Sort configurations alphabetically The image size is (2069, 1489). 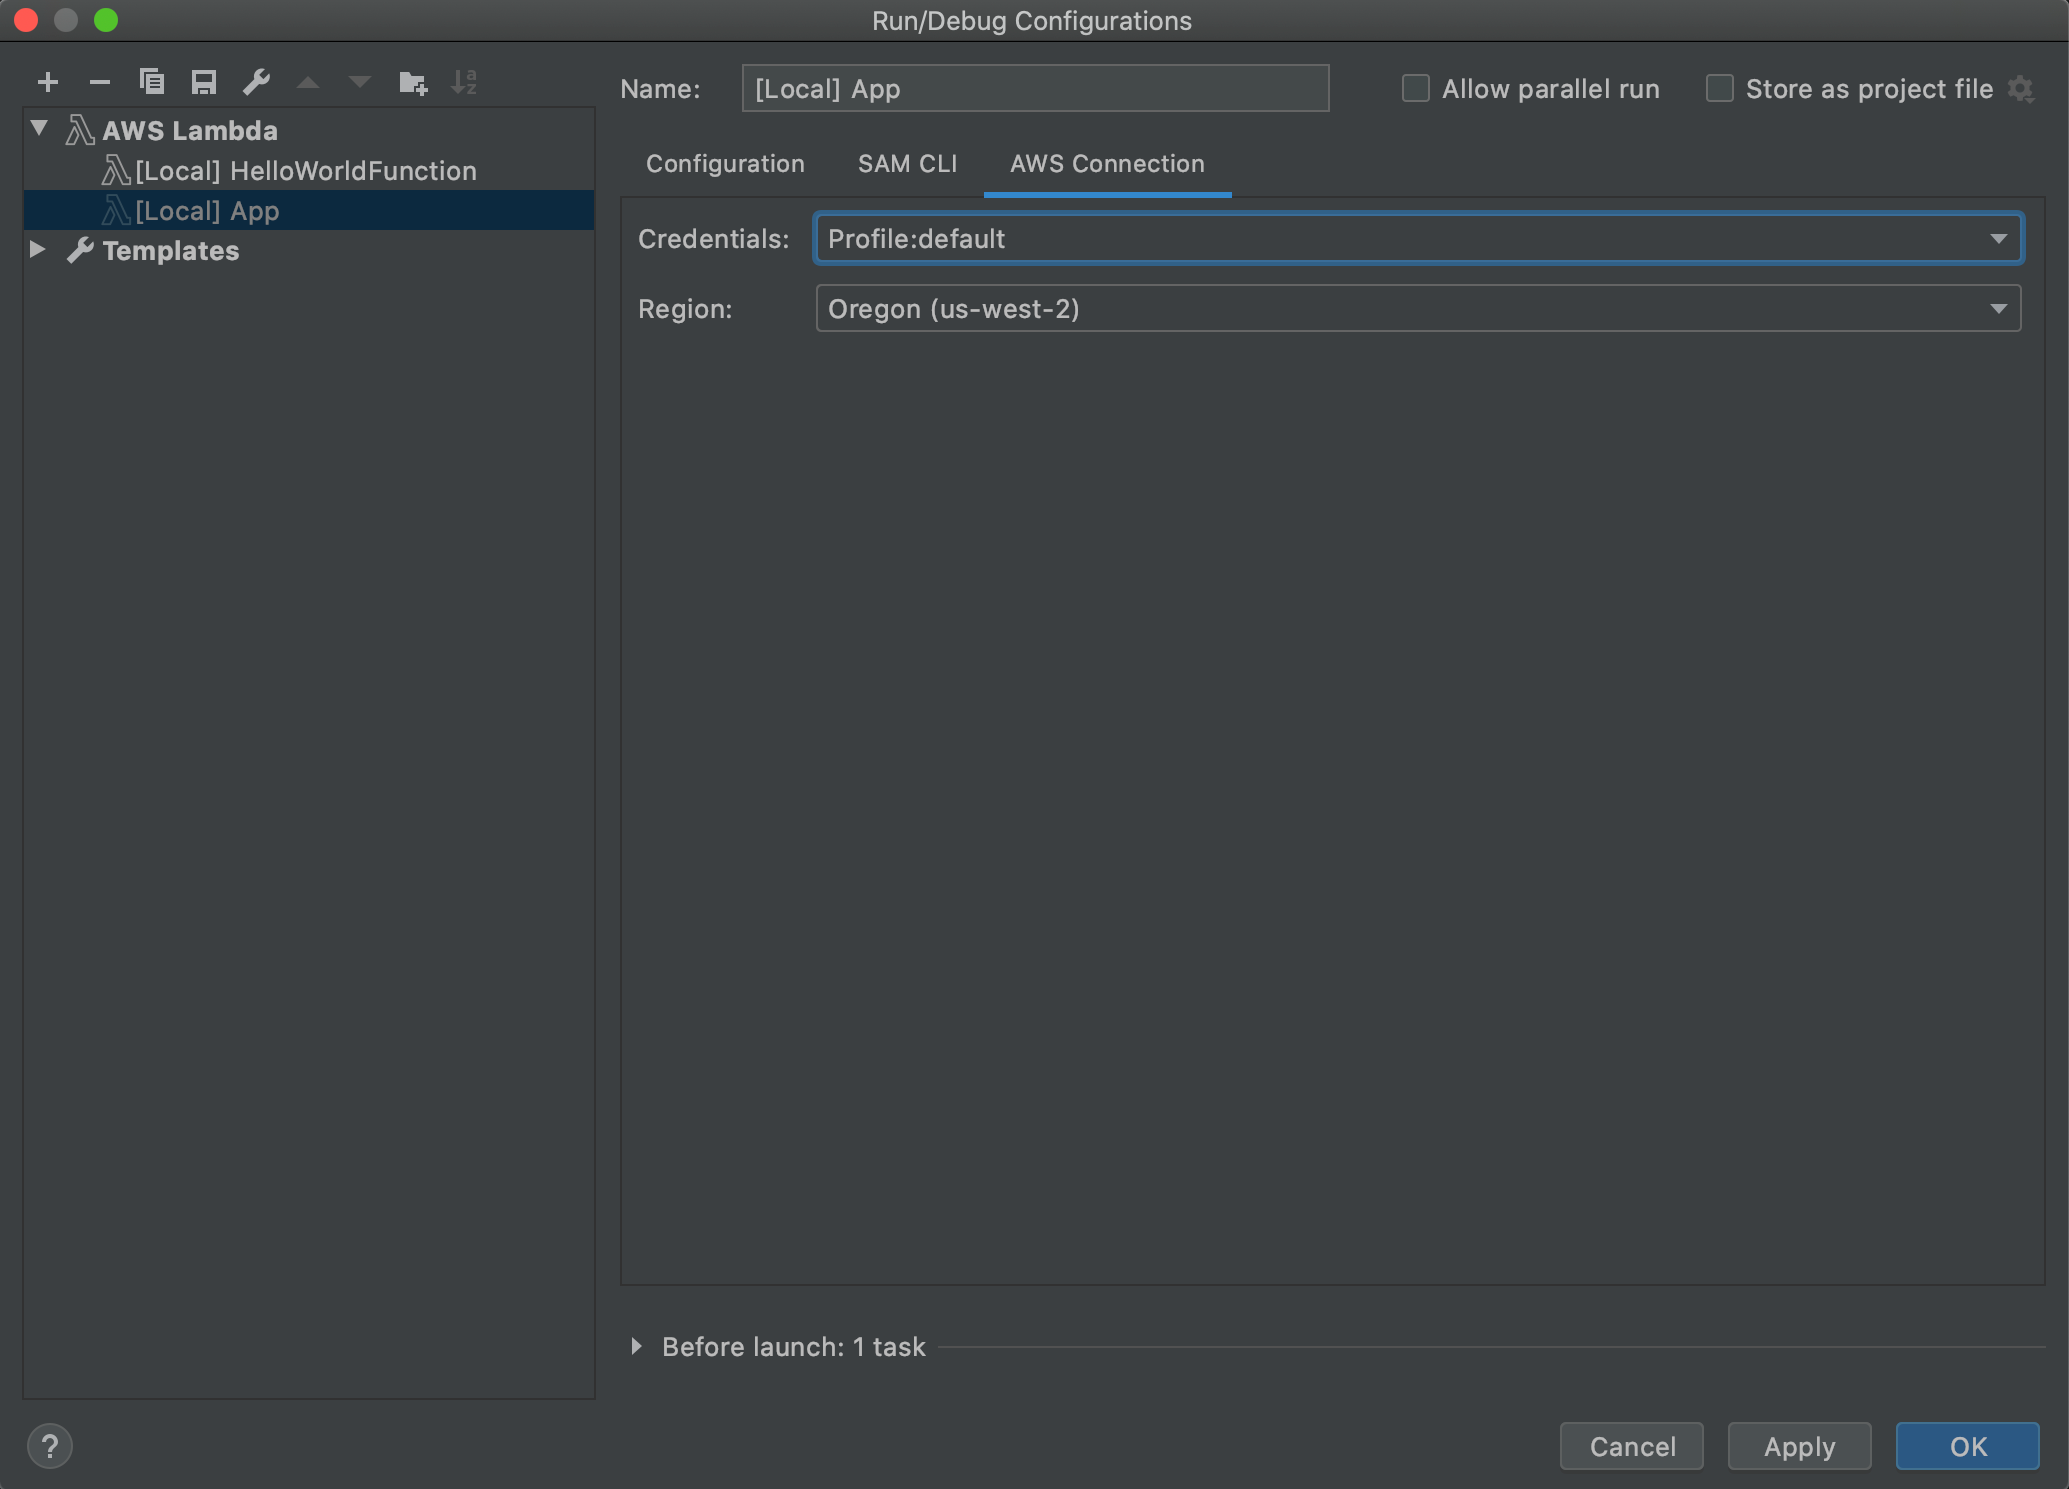pyautogui.click(x=464, y=82)
